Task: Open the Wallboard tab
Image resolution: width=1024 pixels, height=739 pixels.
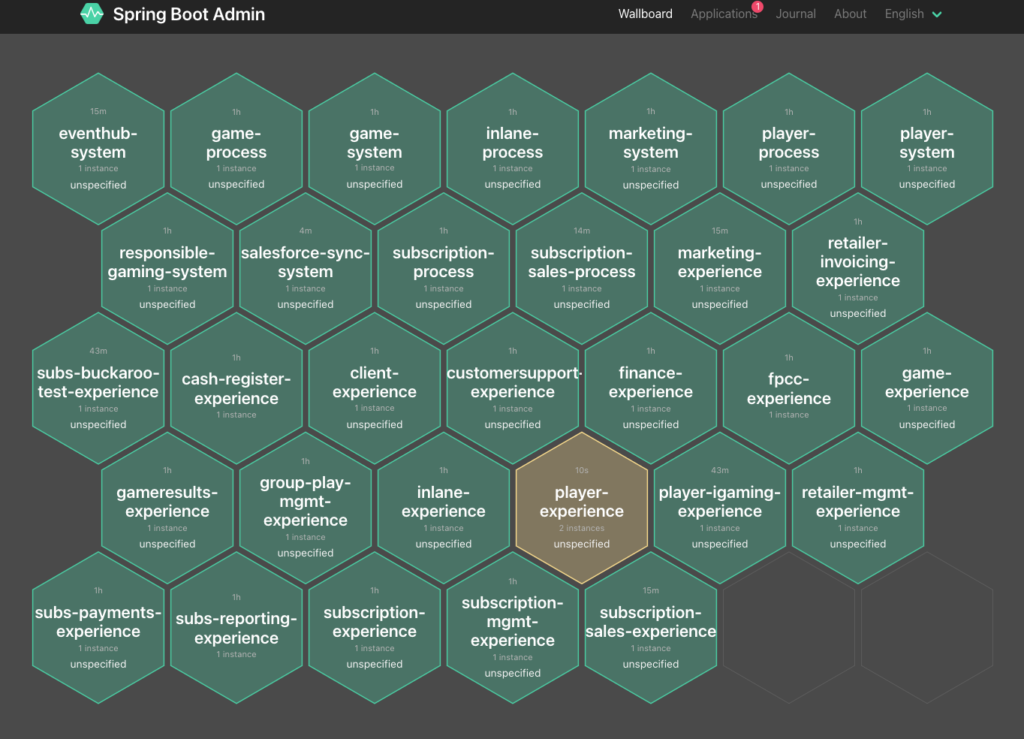Action: pyautogui.click(x=645, y=14)
